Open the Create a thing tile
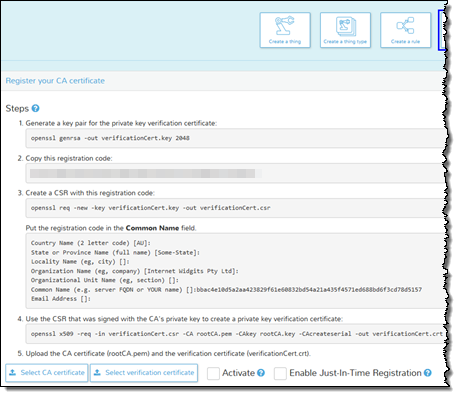 pyautogui.click(x=285, y=30)
